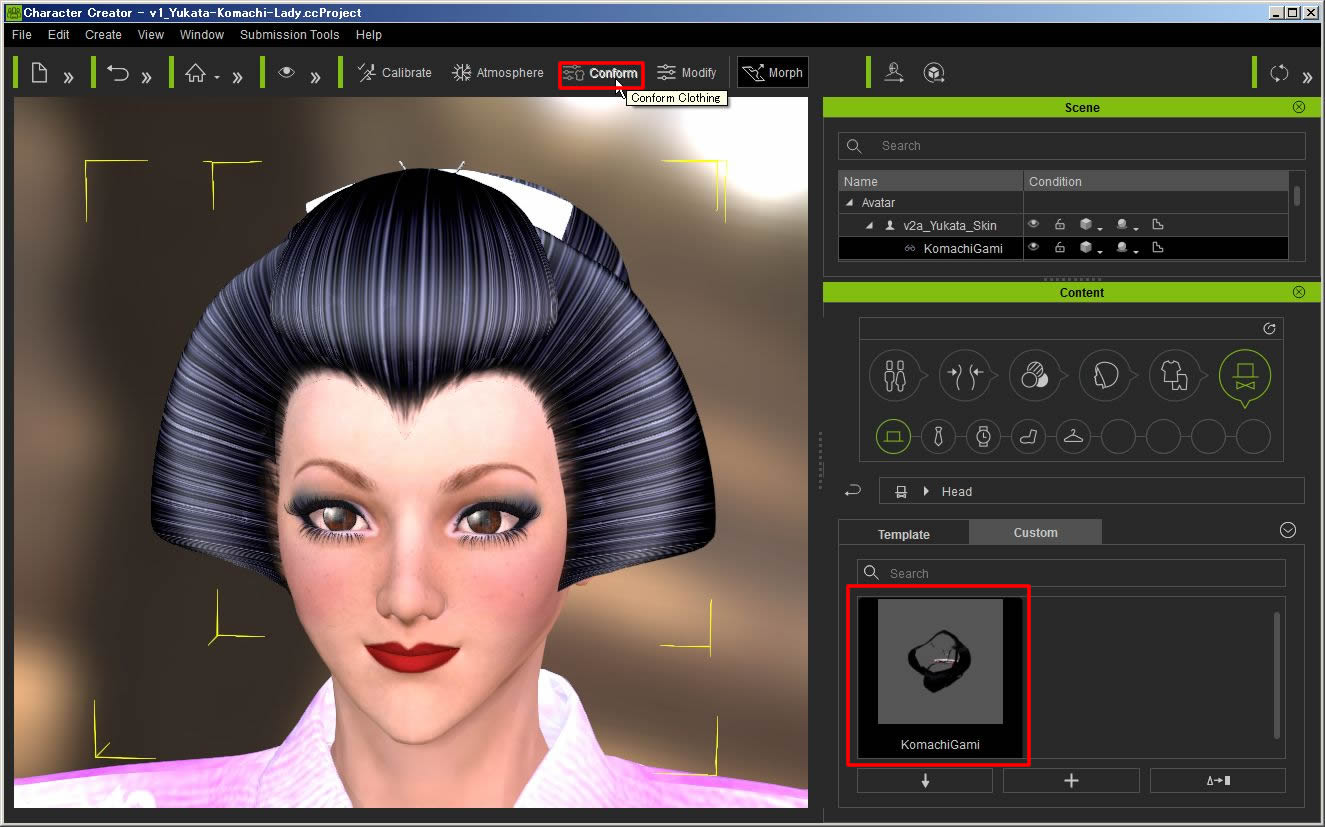1325x827 pixels.
Task: Click the Undo arrow icon
Action: coord(118,73)
